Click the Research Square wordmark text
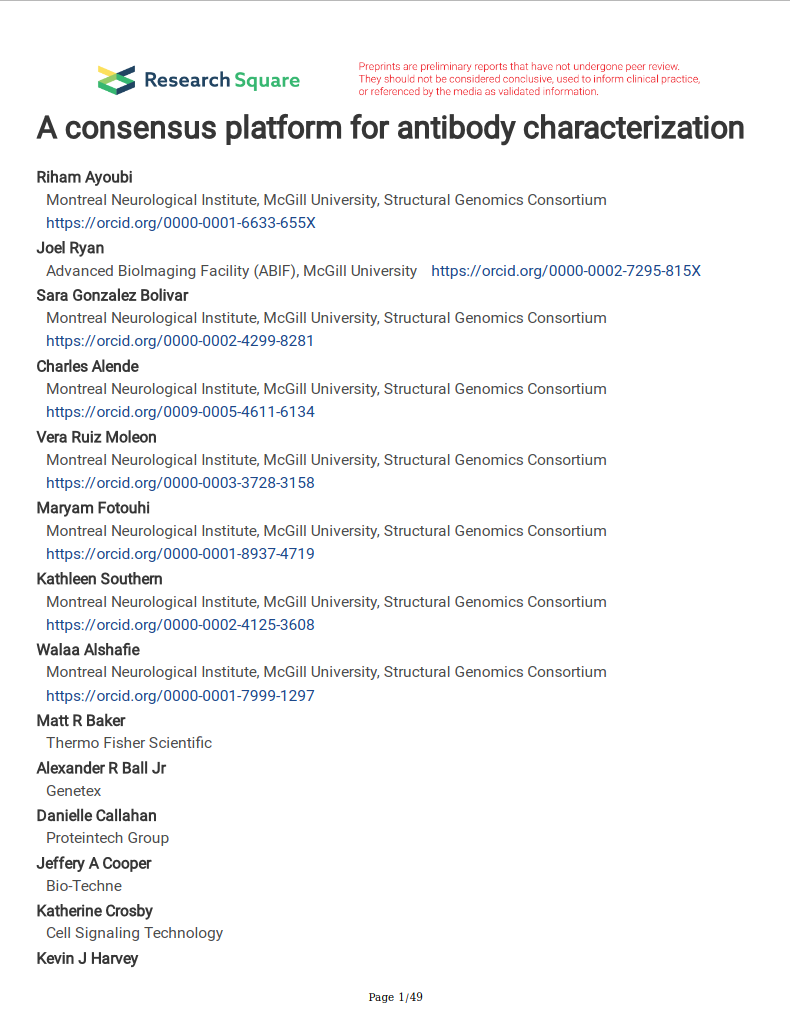 pyautogui.click(x=222, y=80)
